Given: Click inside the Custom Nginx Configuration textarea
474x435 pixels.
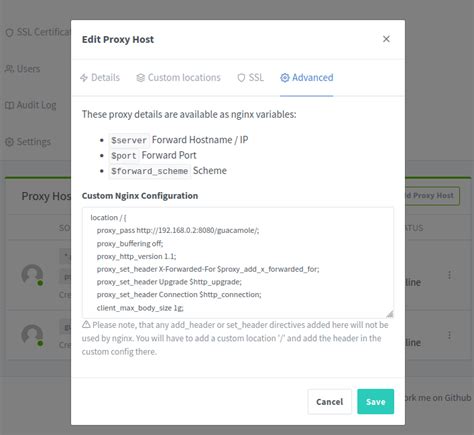Looking at the screenshot, I should [238, 262].
